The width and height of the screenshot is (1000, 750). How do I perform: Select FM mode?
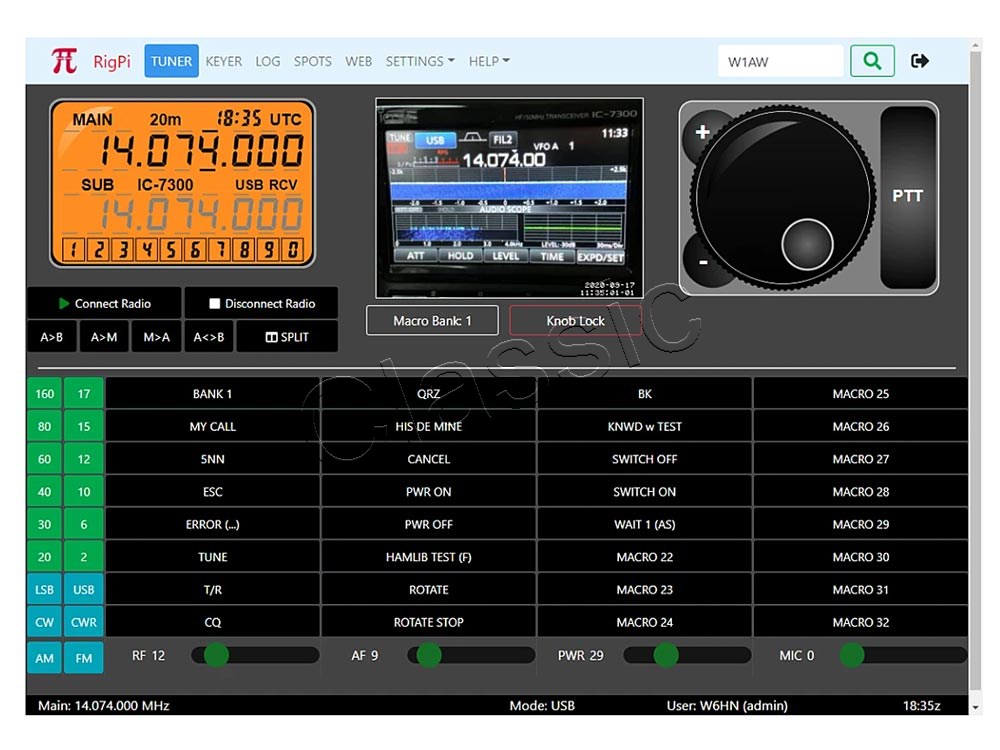click(x=84, y=658)
